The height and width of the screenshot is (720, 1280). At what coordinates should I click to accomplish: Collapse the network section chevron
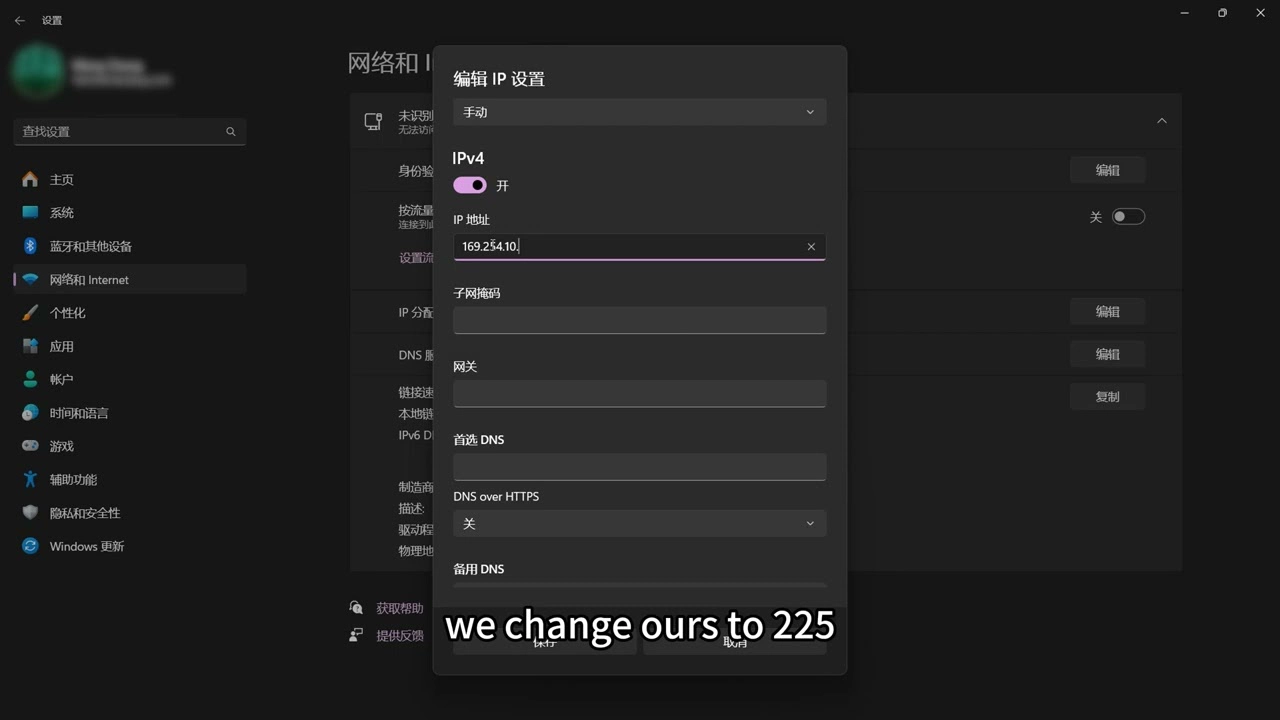pos(1162,121)
